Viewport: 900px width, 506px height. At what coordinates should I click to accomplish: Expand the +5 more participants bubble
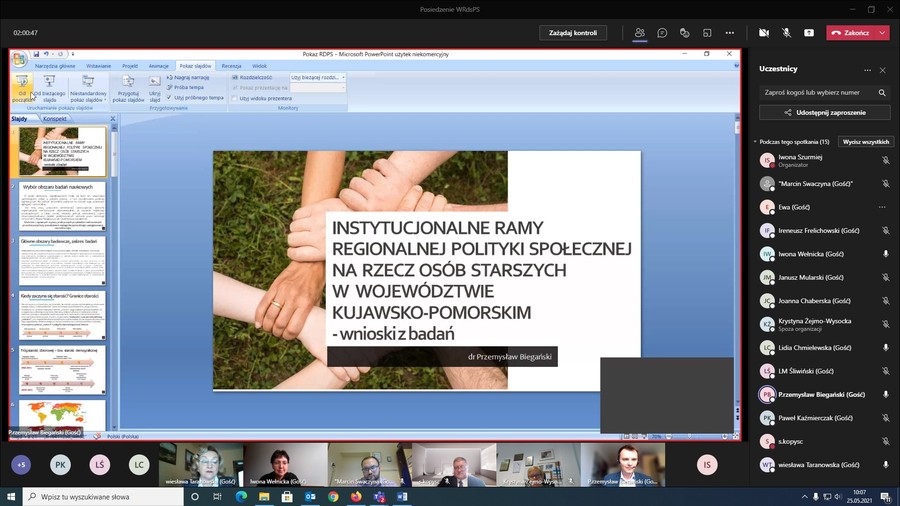point(22,465)
